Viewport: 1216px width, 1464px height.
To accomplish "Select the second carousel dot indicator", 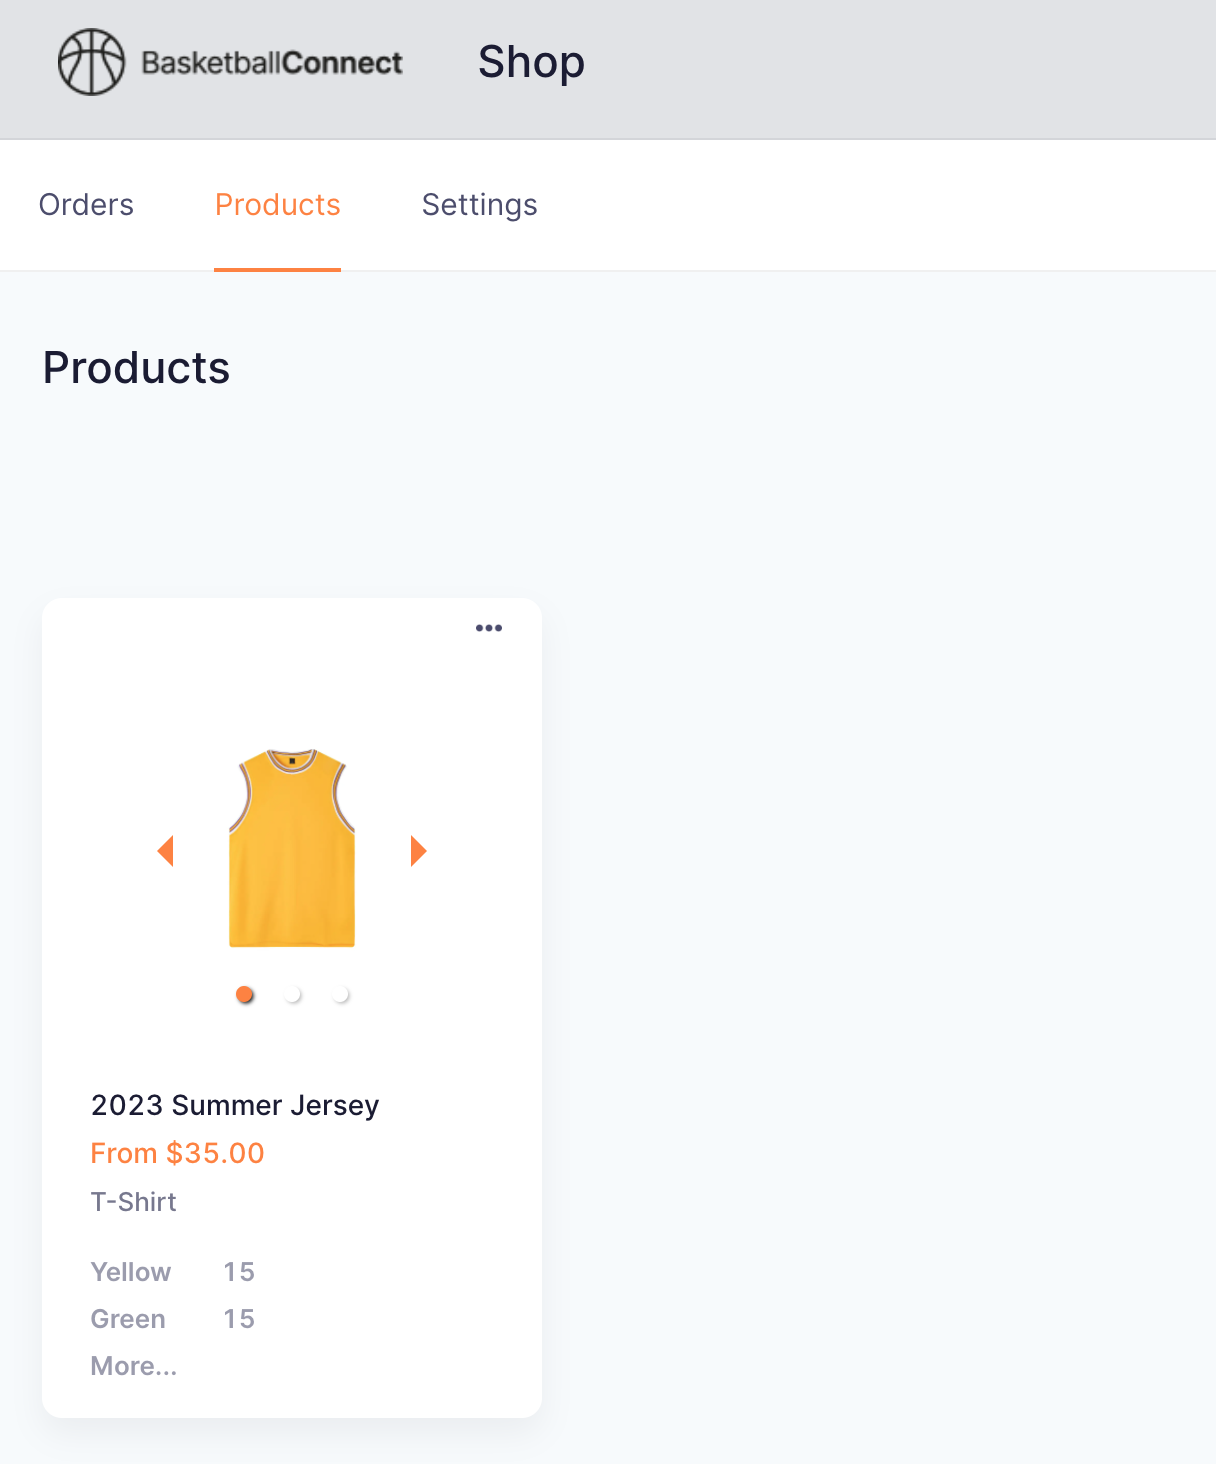I will point(292,994).
